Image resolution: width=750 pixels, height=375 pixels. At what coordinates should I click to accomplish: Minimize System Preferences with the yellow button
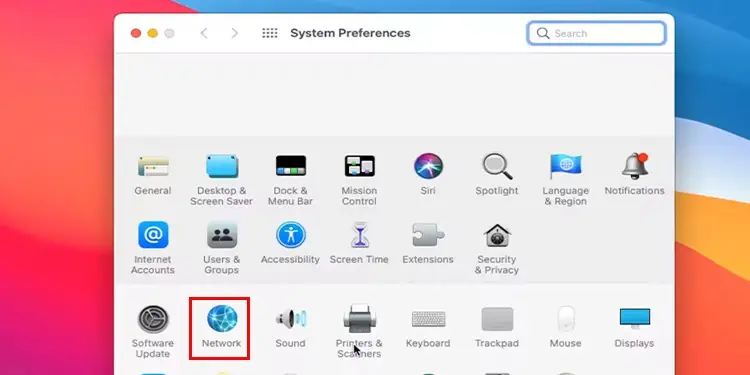tap(153, 33)
